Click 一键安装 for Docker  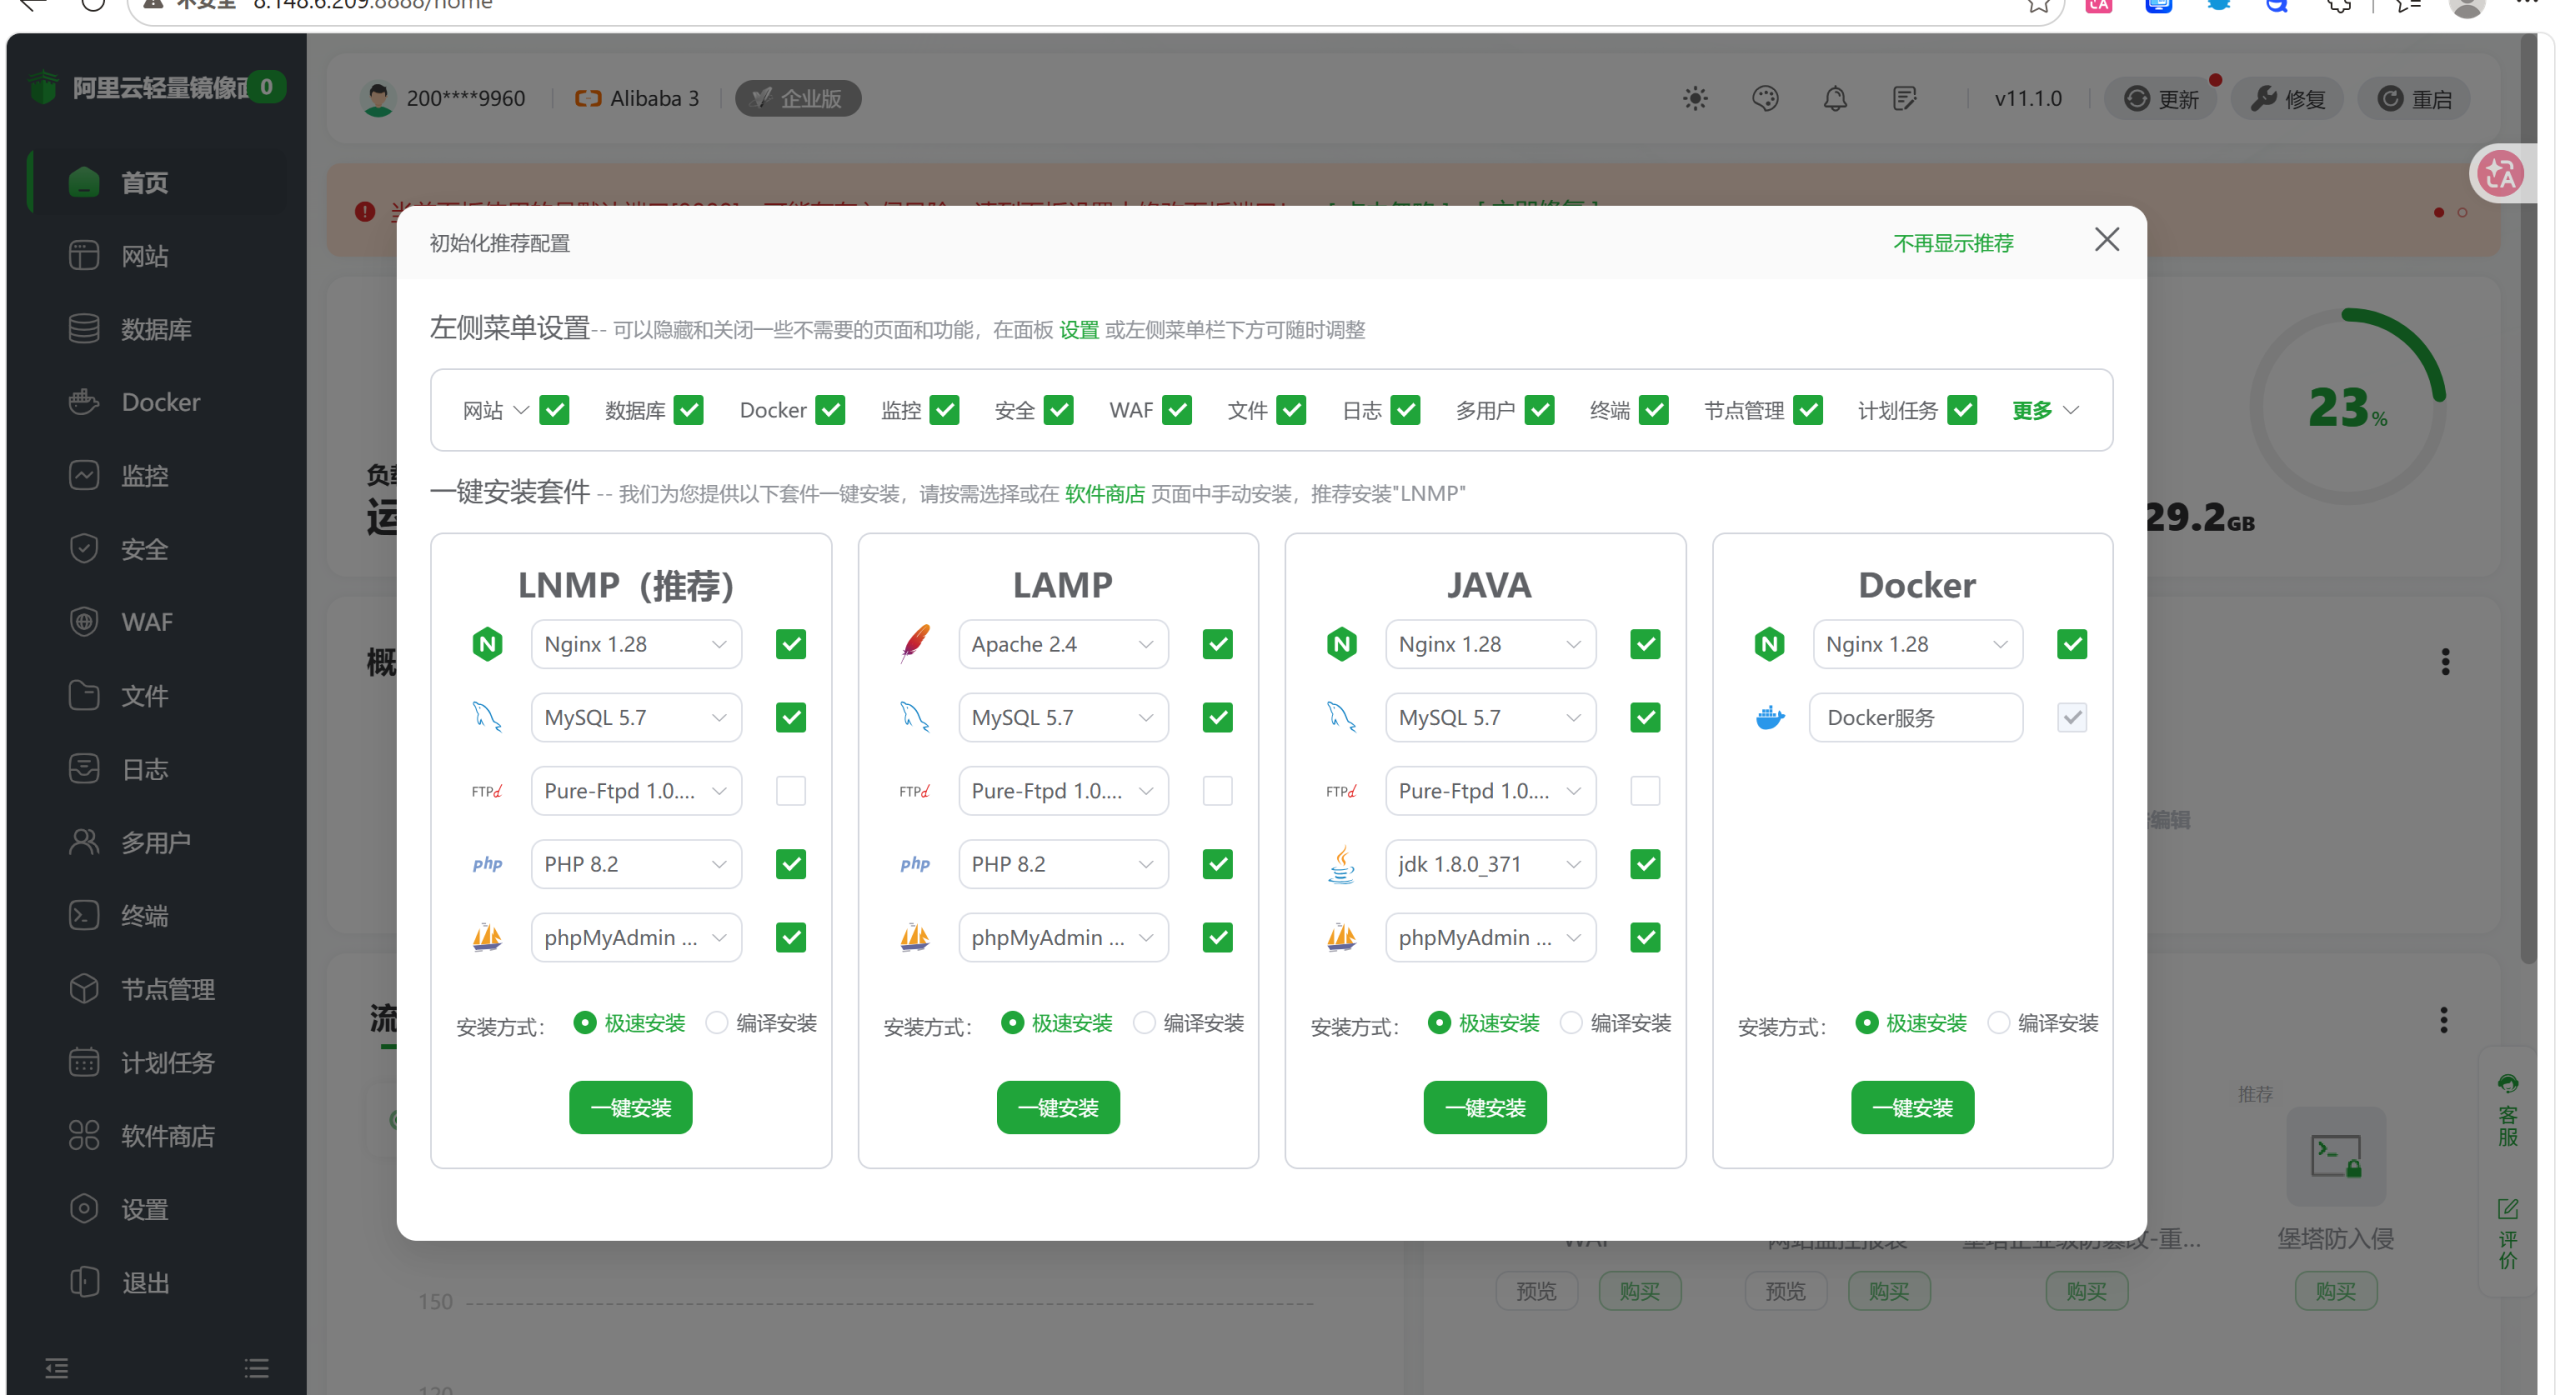(x=1912, y=1107)
